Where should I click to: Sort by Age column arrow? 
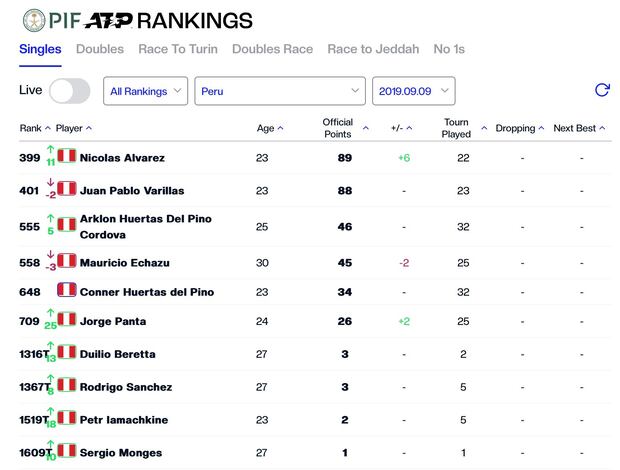click(280, 128)
